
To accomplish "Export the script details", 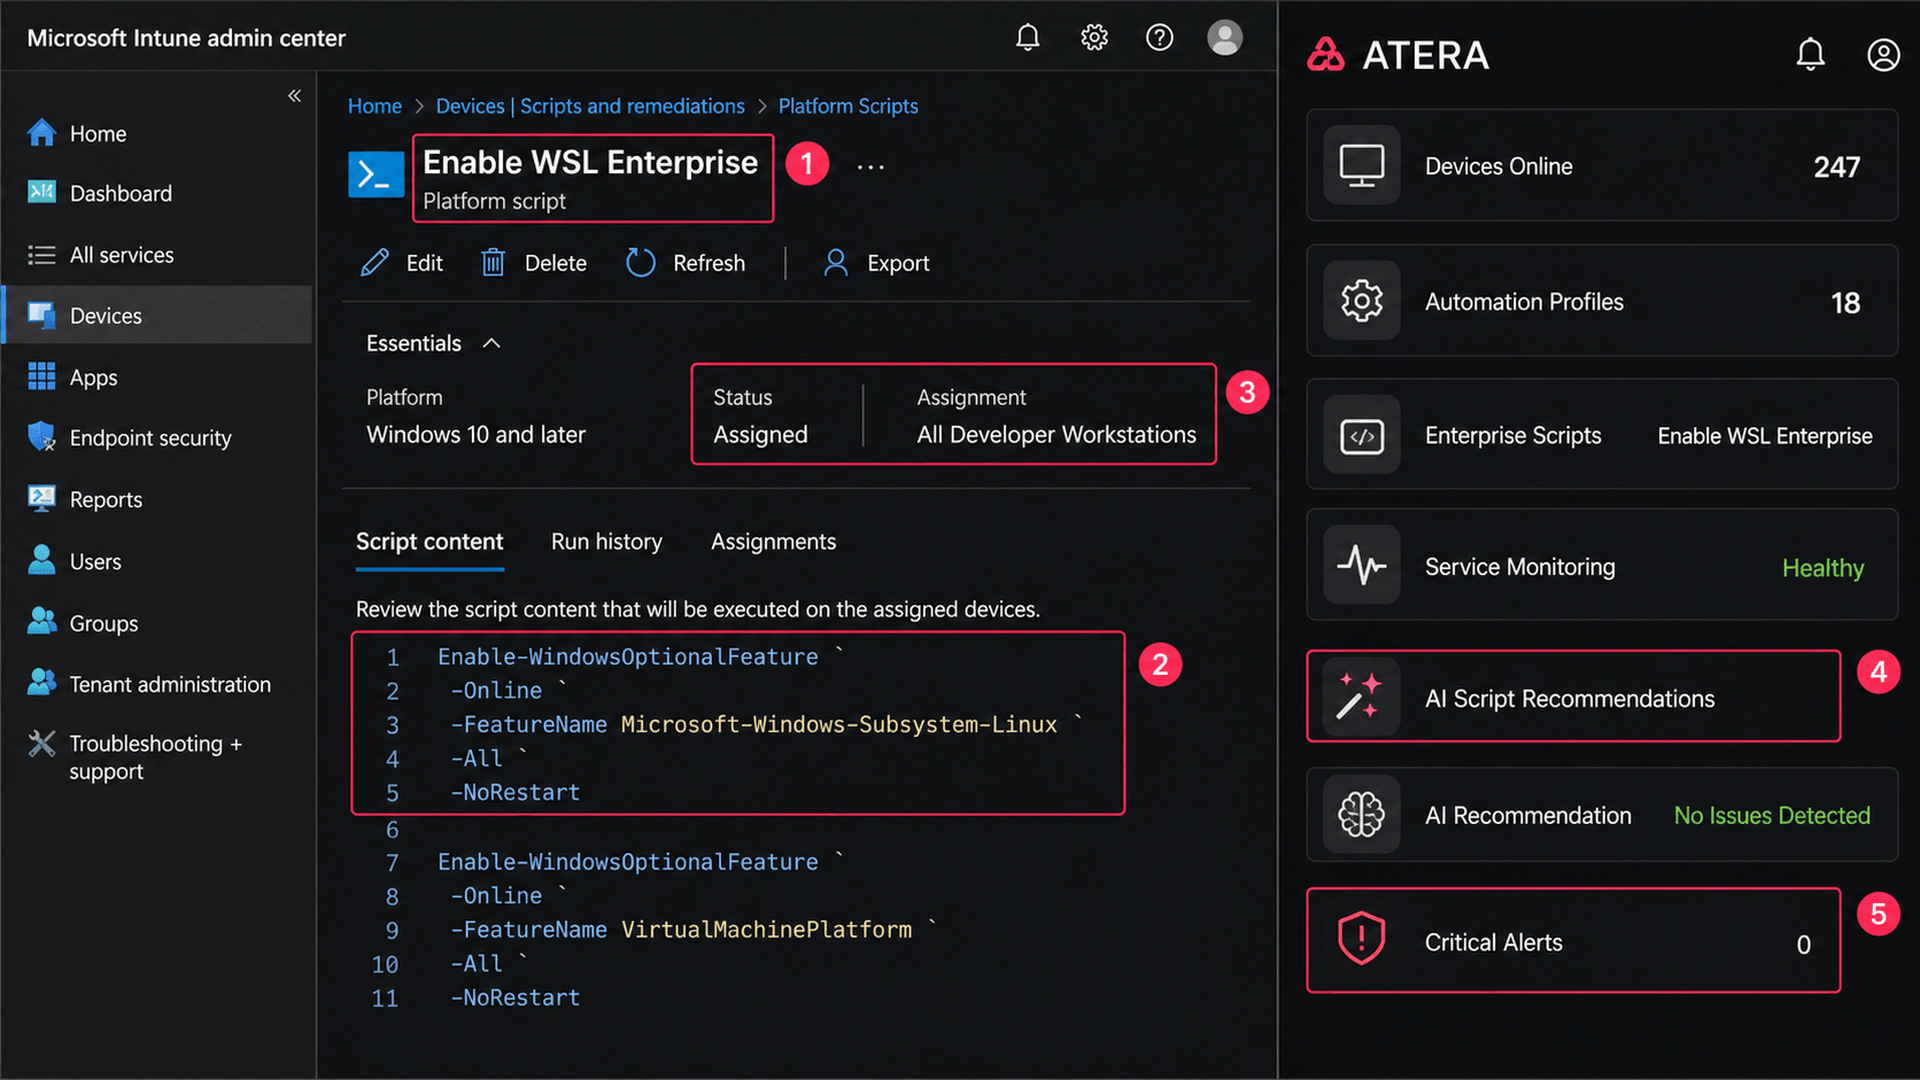I will click(876, 263).
